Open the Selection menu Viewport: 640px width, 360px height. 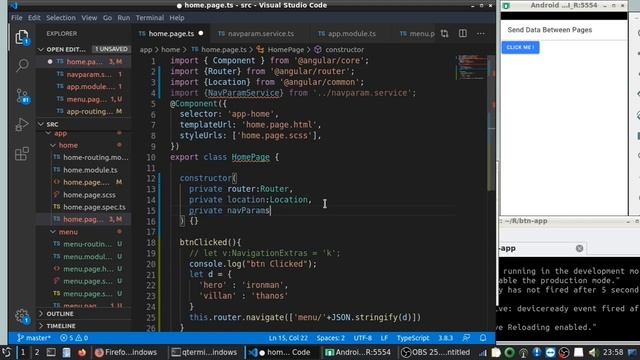(61, 18)
